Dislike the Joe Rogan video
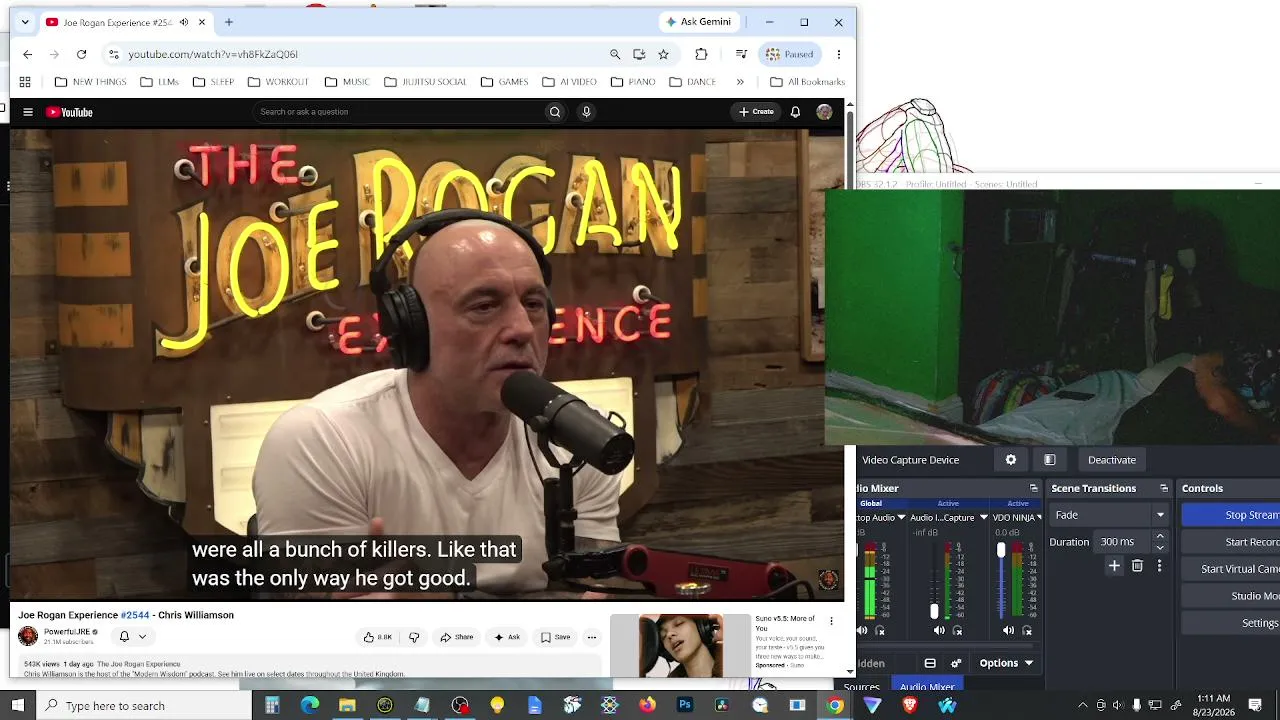The height and width of the screenshot is (720, 1280). click(414, 637)
